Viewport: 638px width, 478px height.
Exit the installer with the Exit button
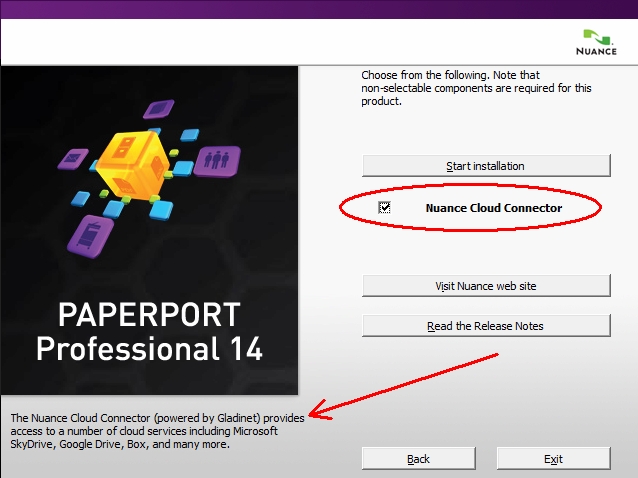(x=553, y=458)
